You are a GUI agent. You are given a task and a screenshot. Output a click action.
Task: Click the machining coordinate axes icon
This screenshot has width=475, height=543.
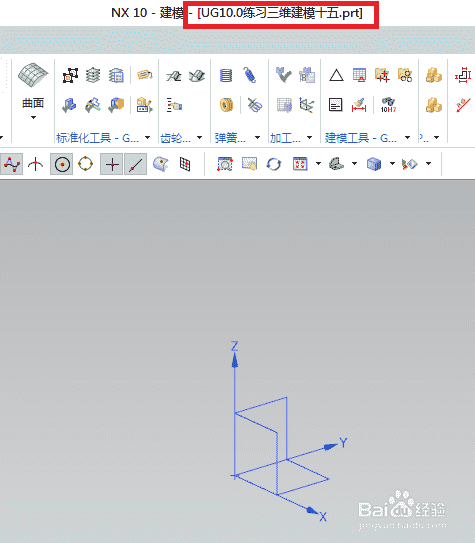tap(307, 105)
